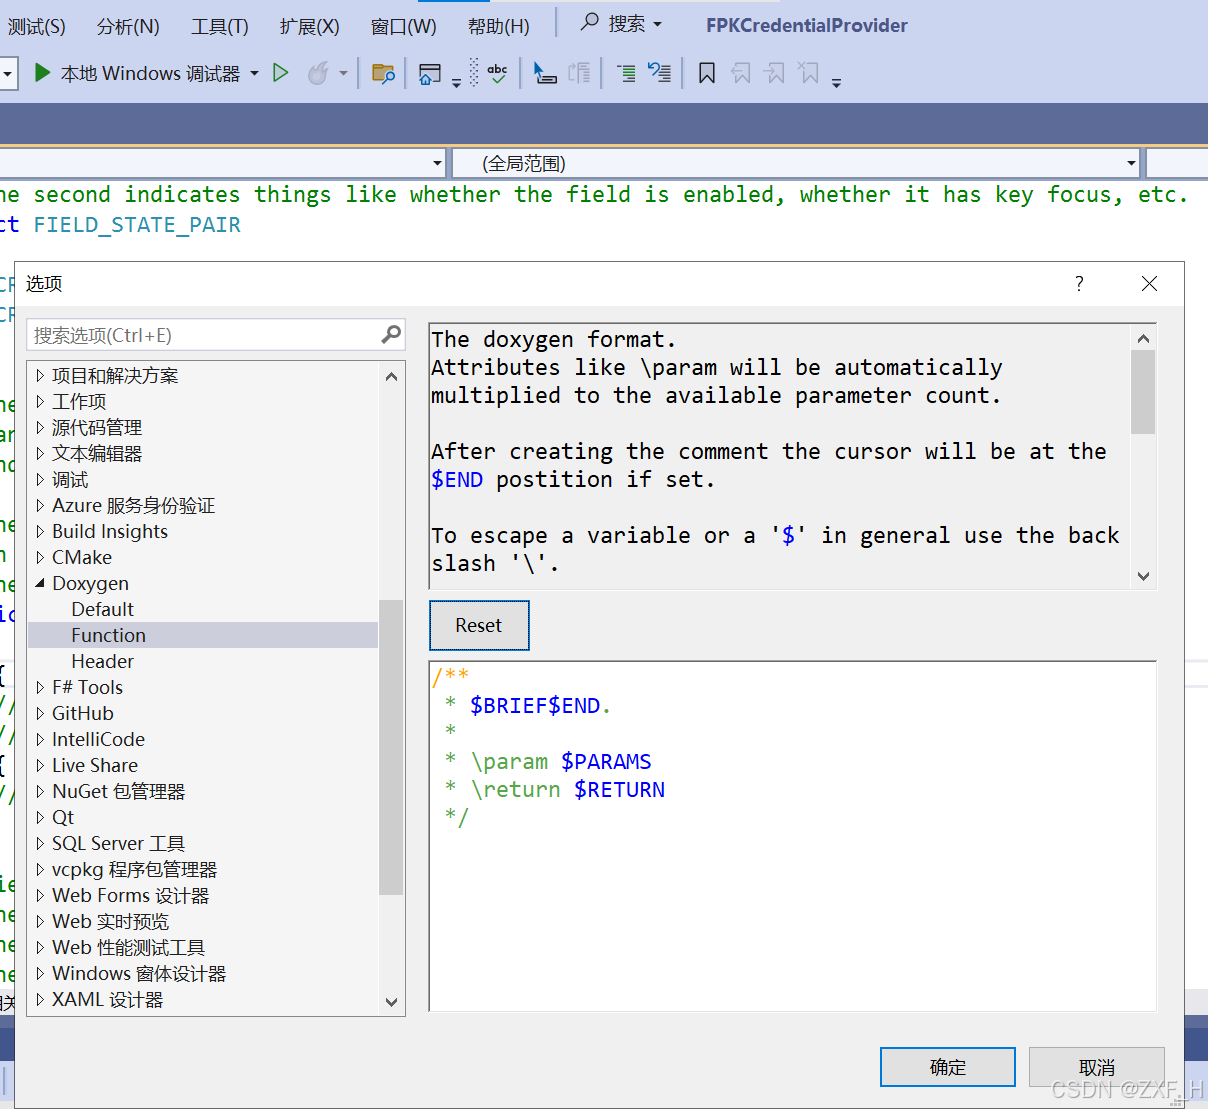This screenshot has height=1109, width=1208.
Task: Select Azure 服务身份验证 category
Action: 133,506
